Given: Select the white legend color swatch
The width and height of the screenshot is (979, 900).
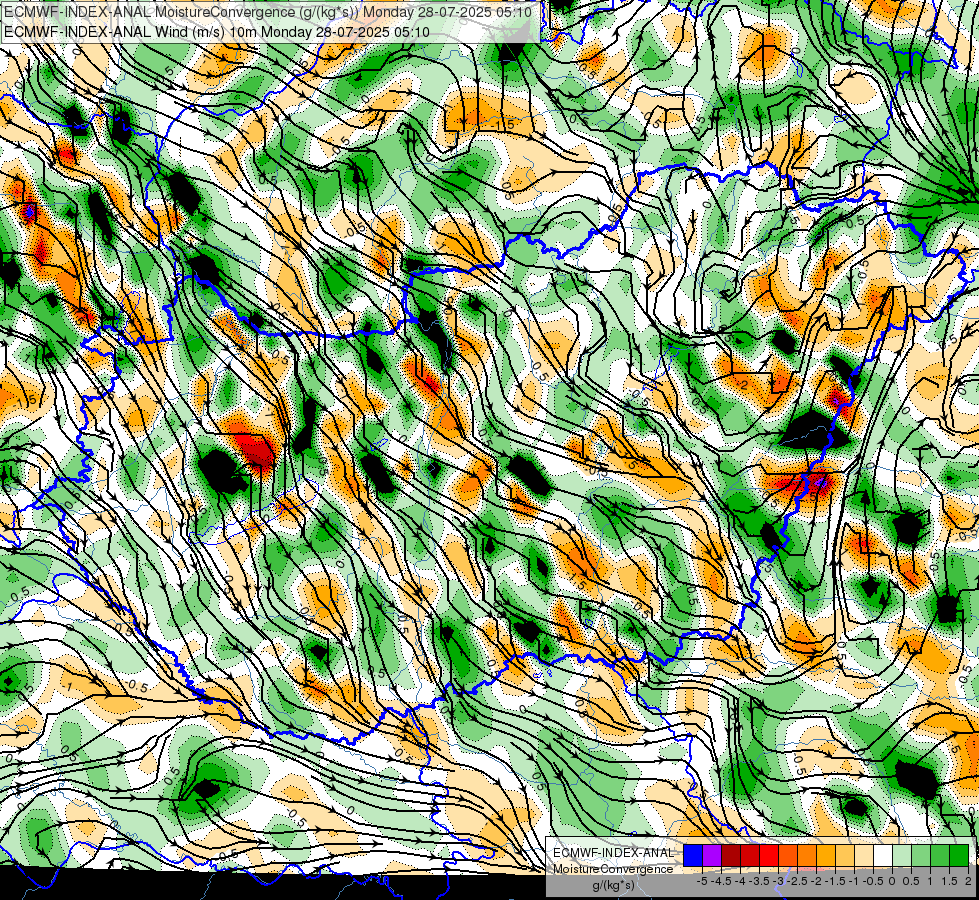Looking at the screenshot, I should click(x=883, y=855).
